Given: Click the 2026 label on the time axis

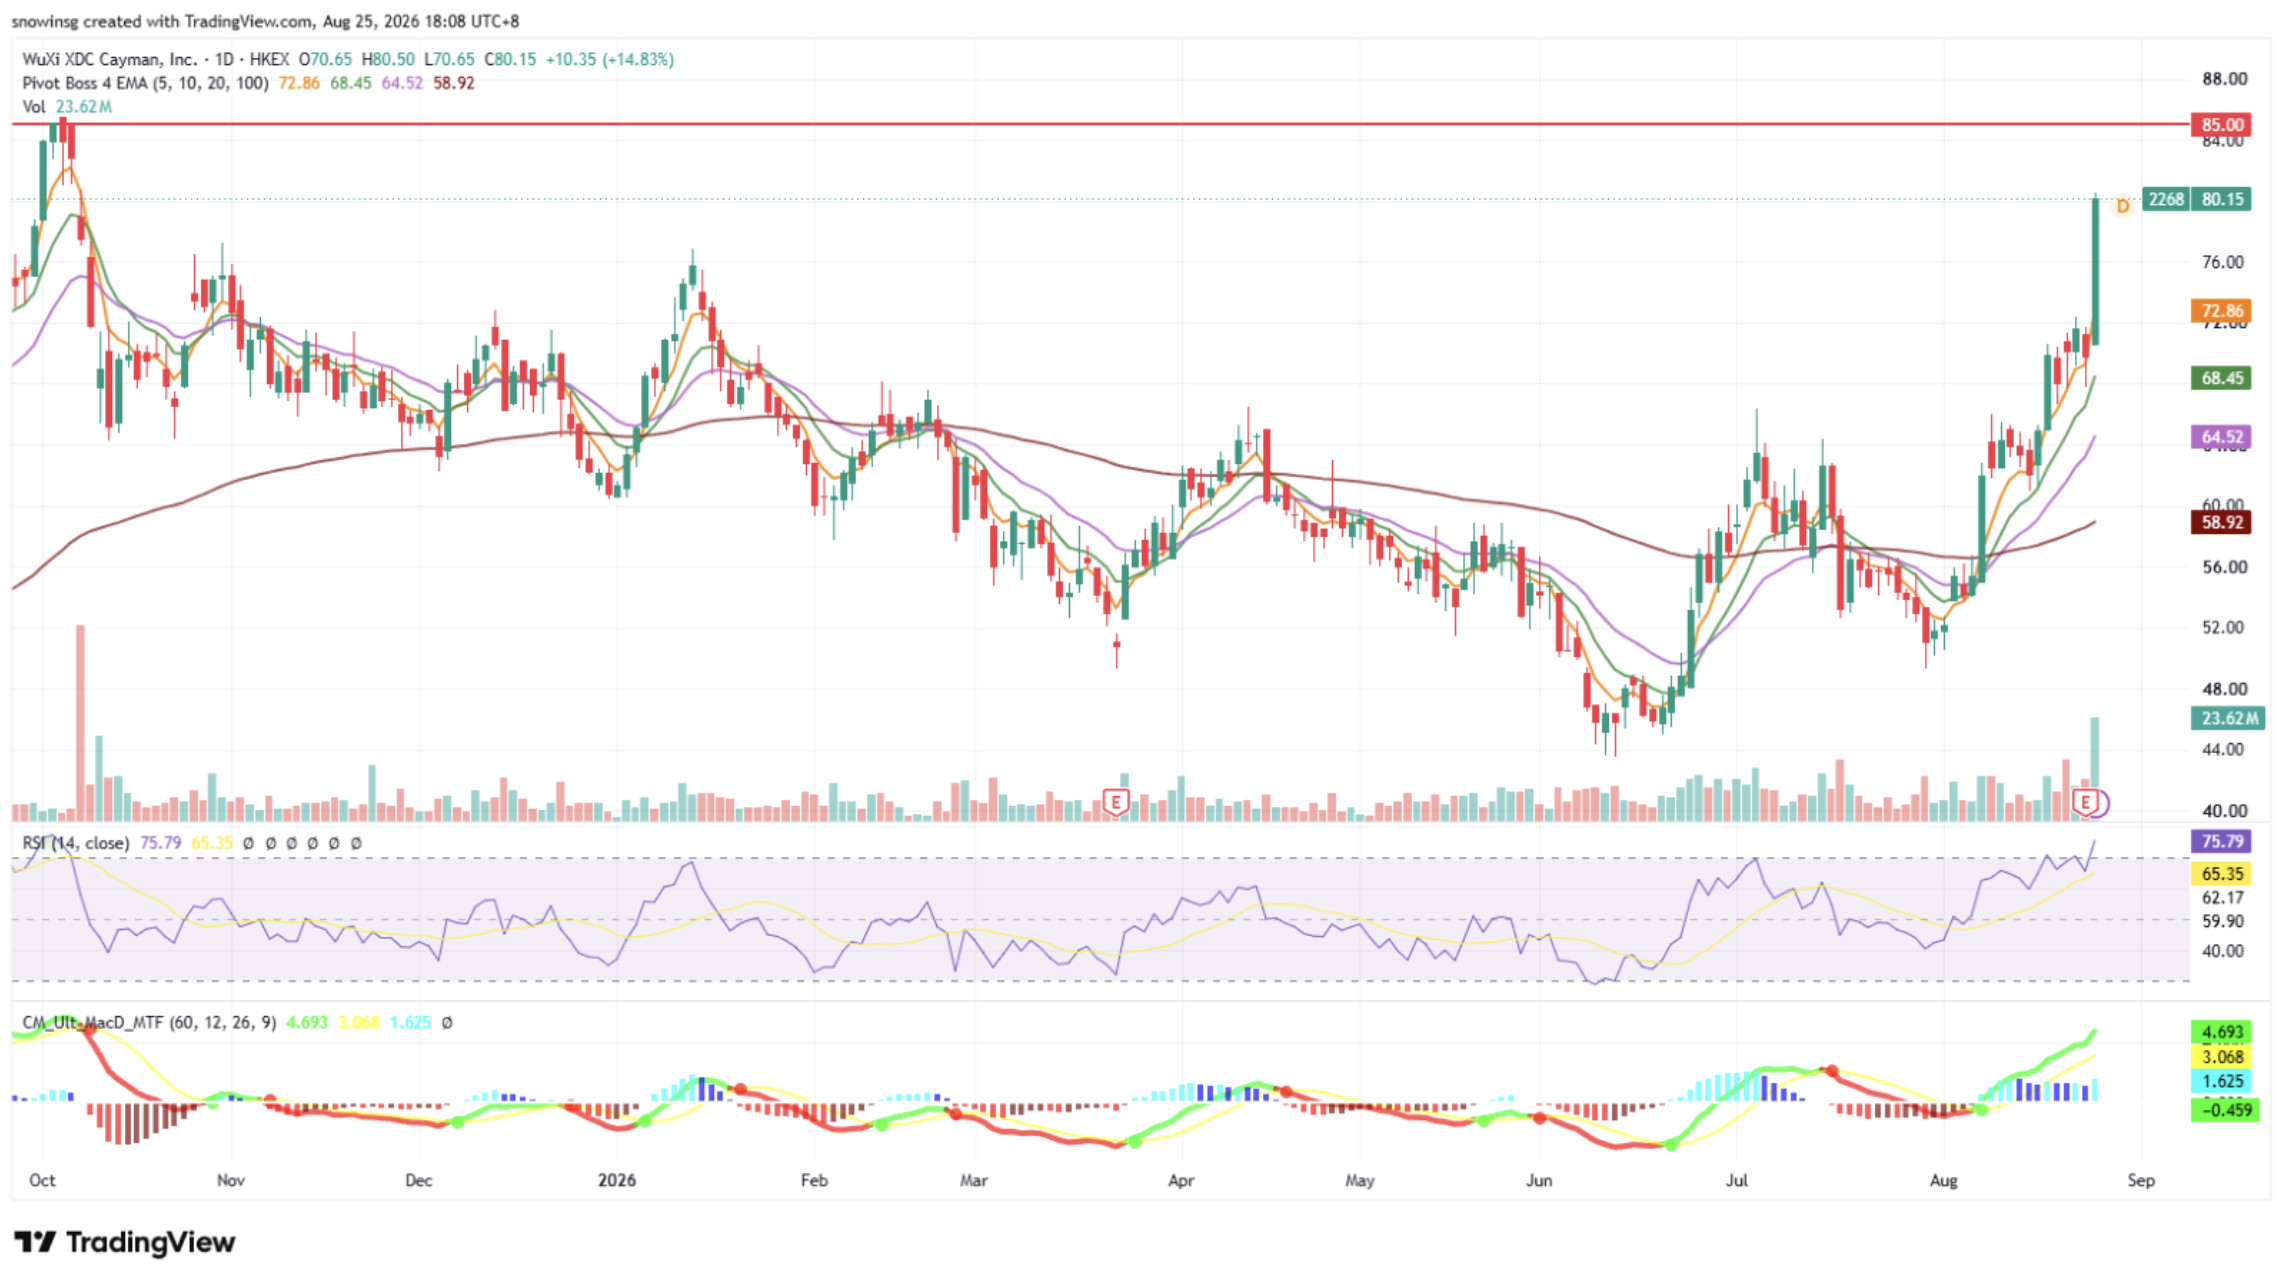Looking at the screenshot, I should tap(617, 1180).
